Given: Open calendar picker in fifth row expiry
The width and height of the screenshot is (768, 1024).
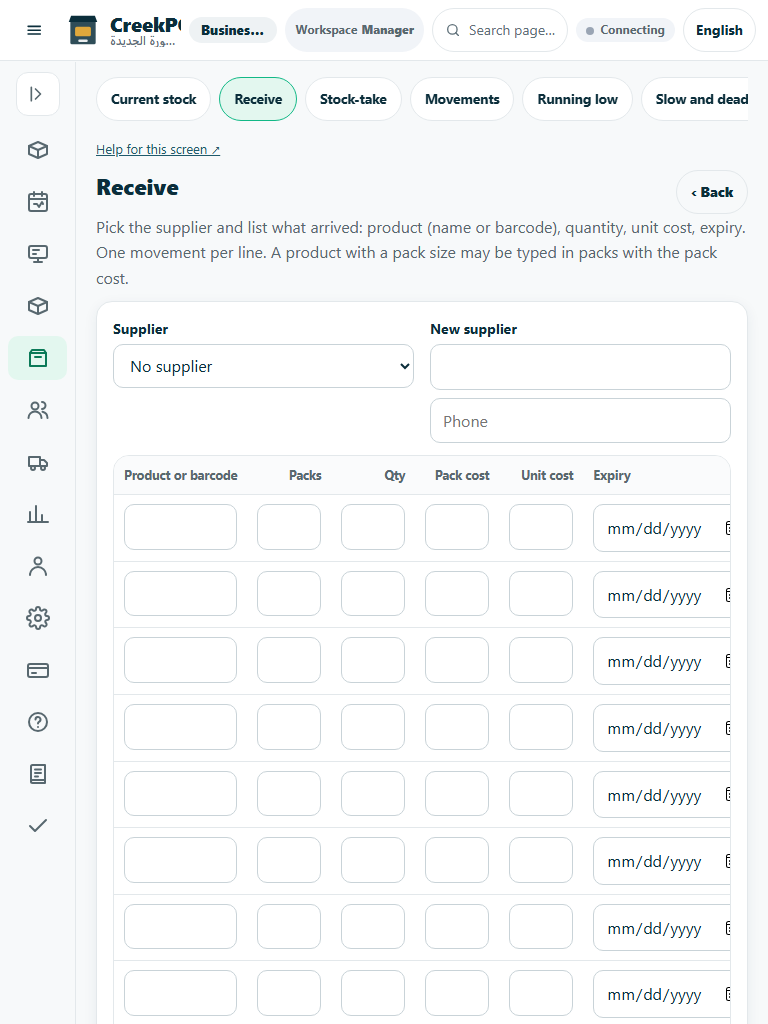Looking at the screenshot, I should pos(727,795).
